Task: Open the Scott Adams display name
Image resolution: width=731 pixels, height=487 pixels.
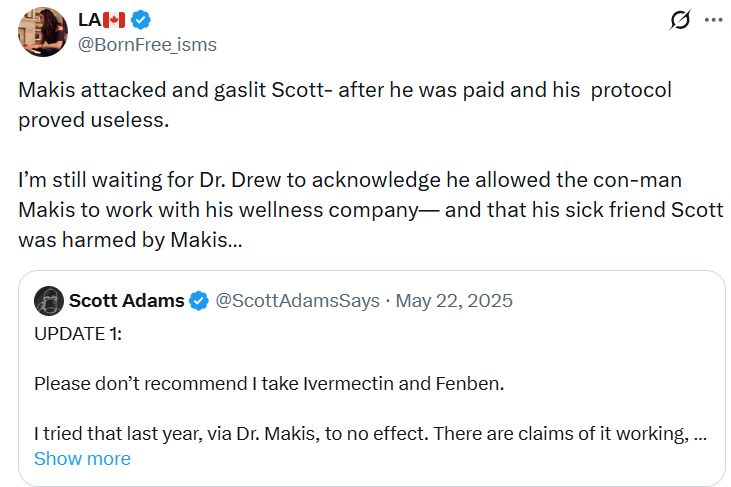Action: pyautogui.click(x=126, y=301)
